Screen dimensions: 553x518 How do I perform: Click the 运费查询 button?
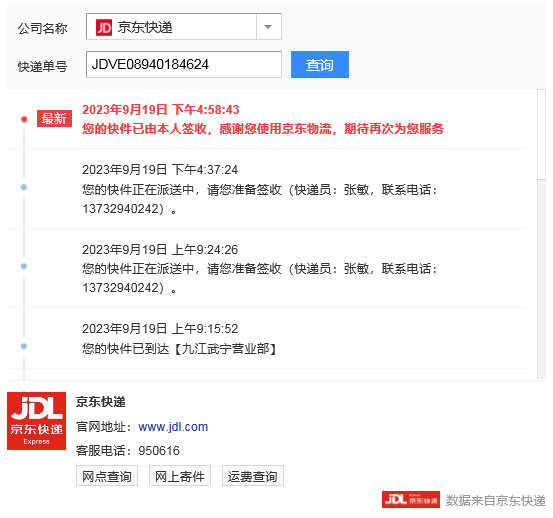coord(253,476)
